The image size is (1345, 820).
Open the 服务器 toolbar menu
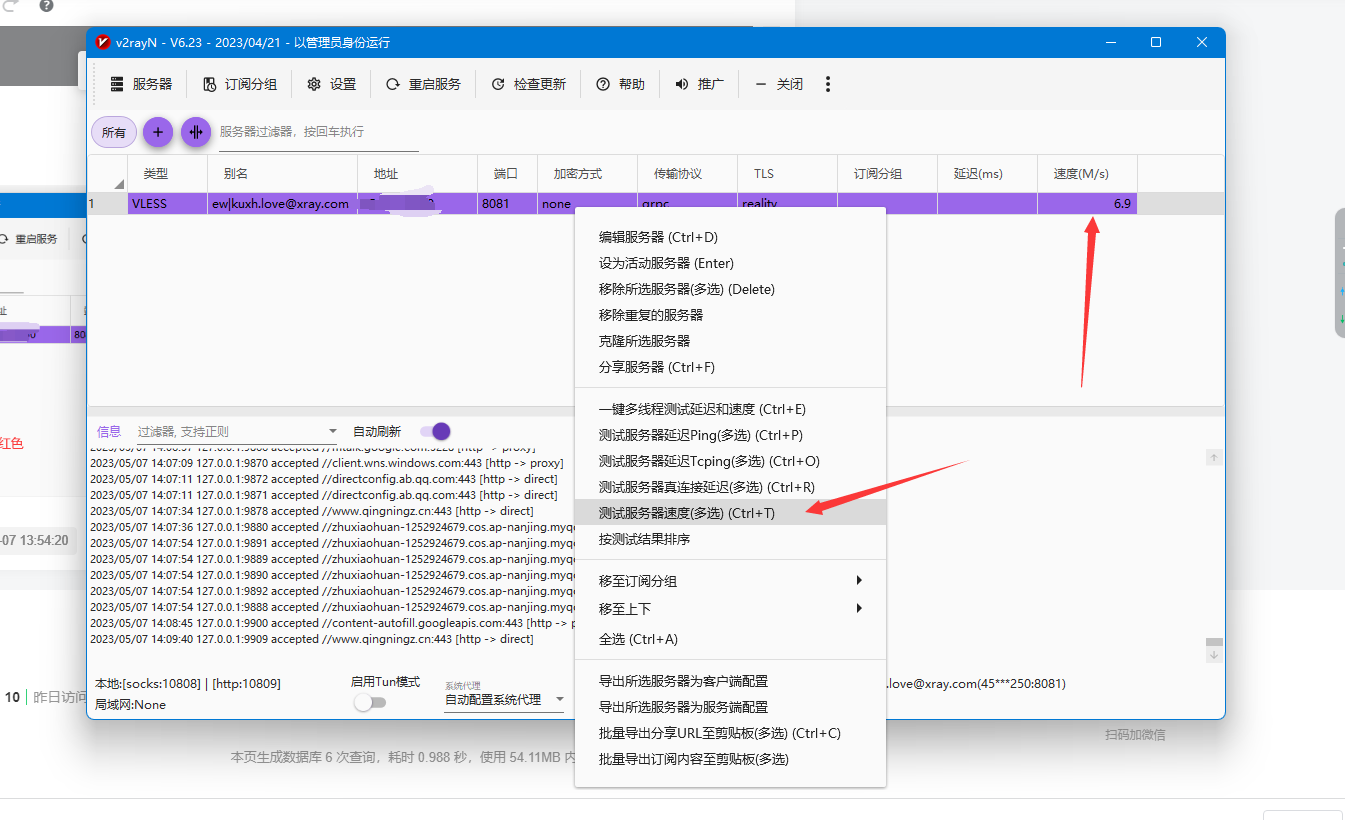[141, 84]
